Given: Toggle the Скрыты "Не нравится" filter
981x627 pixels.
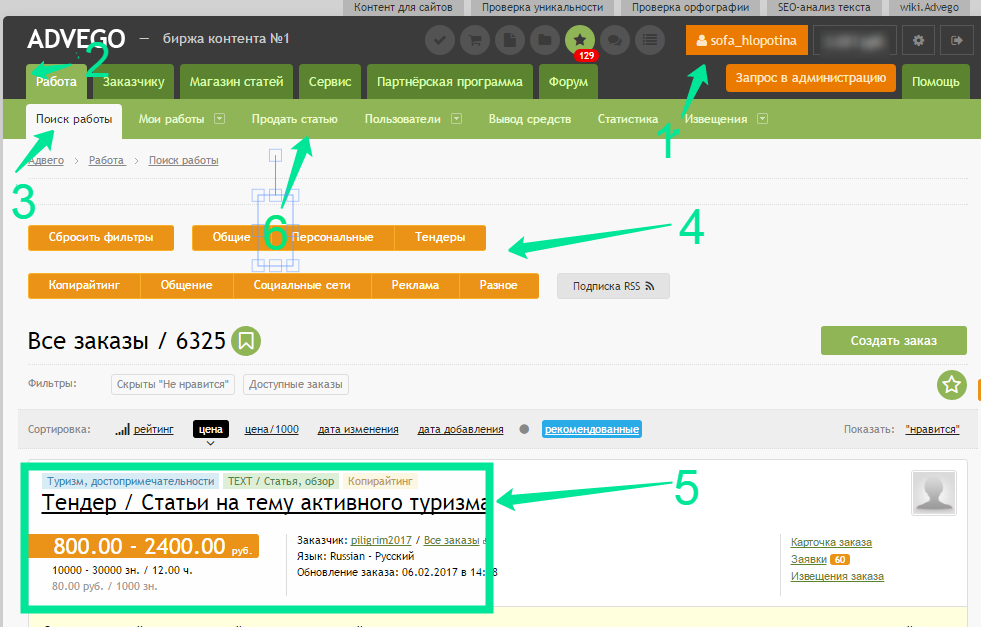Looking at the screenshot, I should (x=174, y=384).
